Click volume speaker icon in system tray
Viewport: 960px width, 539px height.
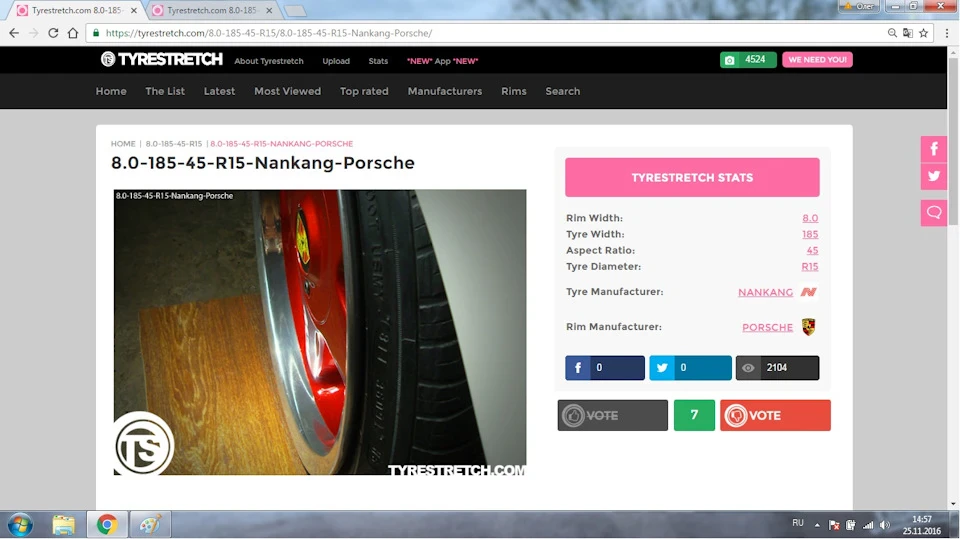point(885,525)
